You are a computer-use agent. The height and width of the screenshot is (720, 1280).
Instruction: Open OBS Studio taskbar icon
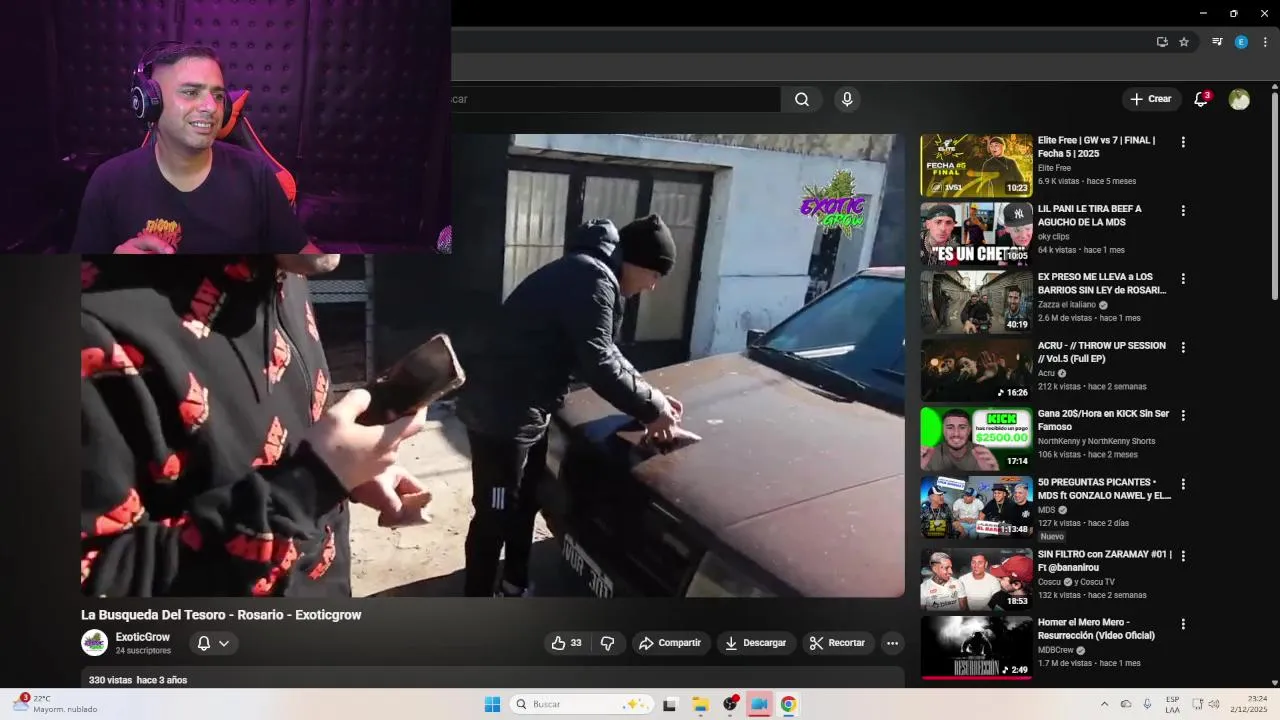point(730,704)
